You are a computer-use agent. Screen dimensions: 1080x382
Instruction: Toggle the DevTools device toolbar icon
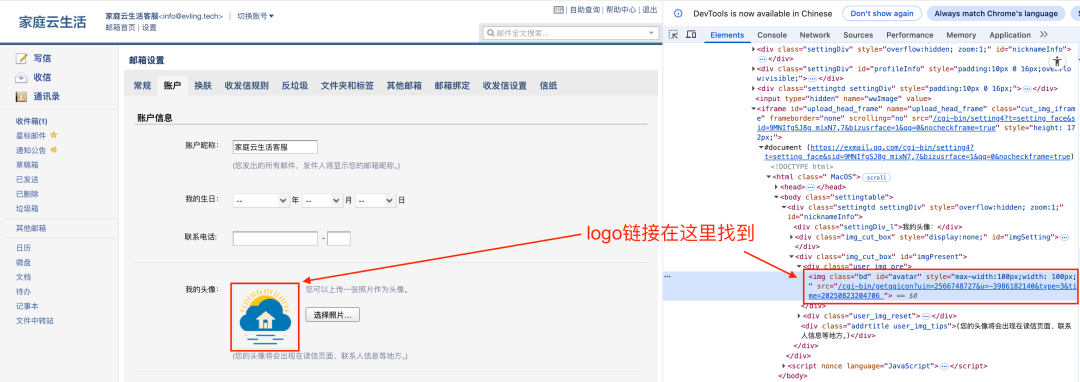click(692, 35)
